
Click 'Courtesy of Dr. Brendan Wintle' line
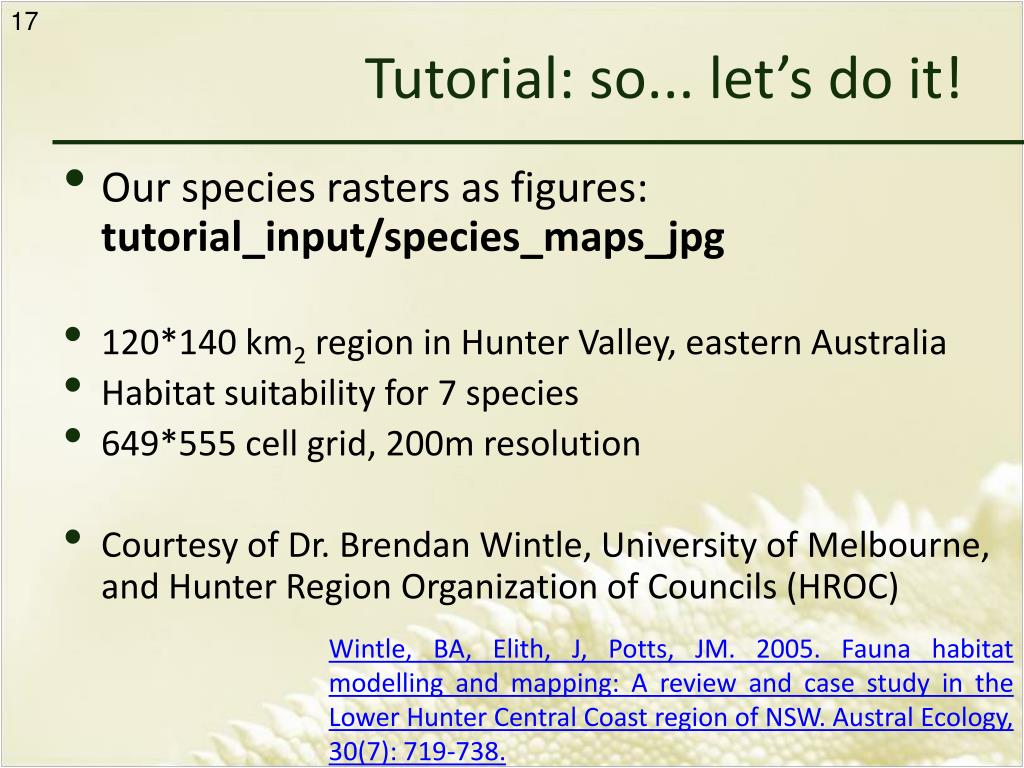[545, 545]
